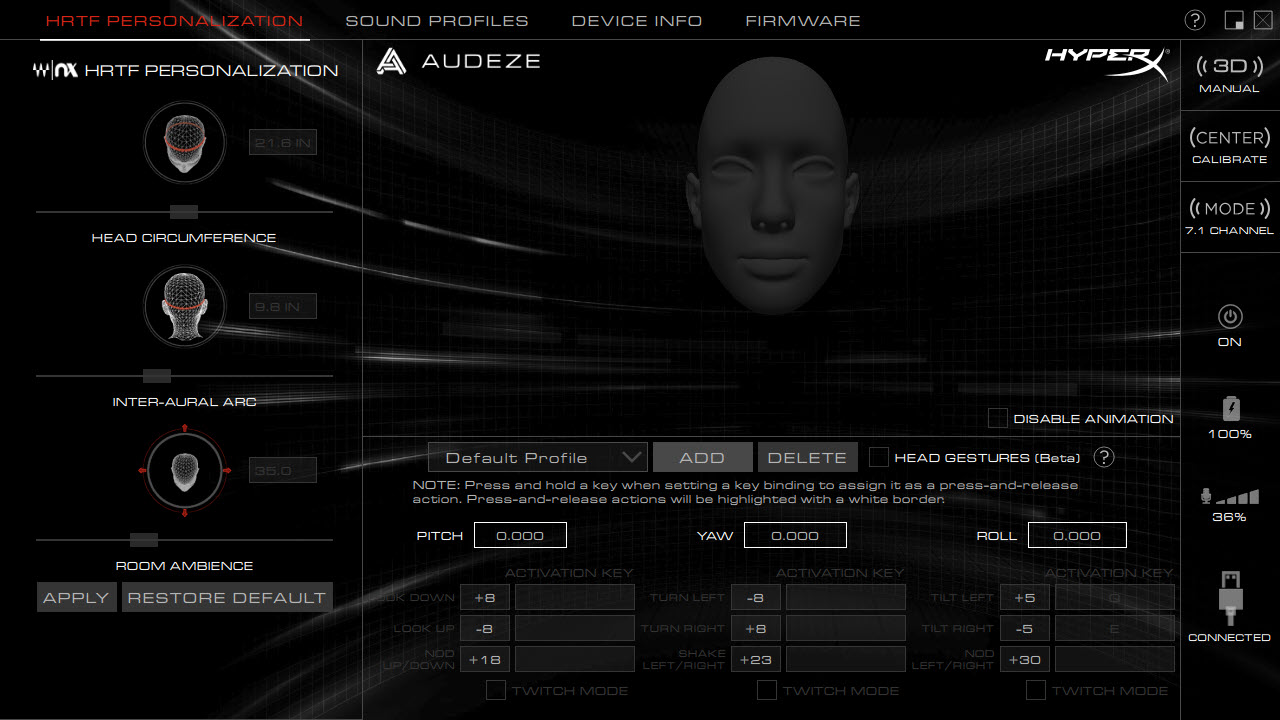The width and height of the screenshot is (1280, 720).
Task: Click the PITCH value field
Action: point(520,535)
